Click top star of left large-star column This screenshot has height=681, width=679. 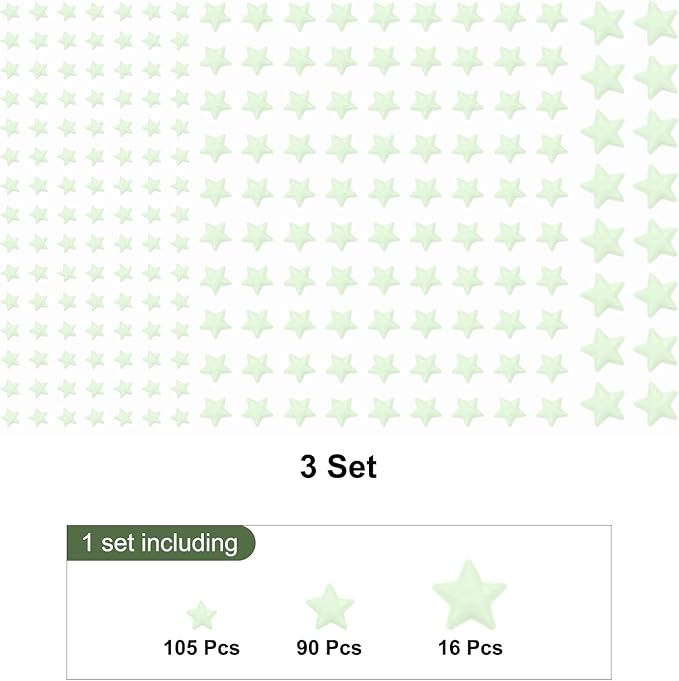tap(602, 22)
